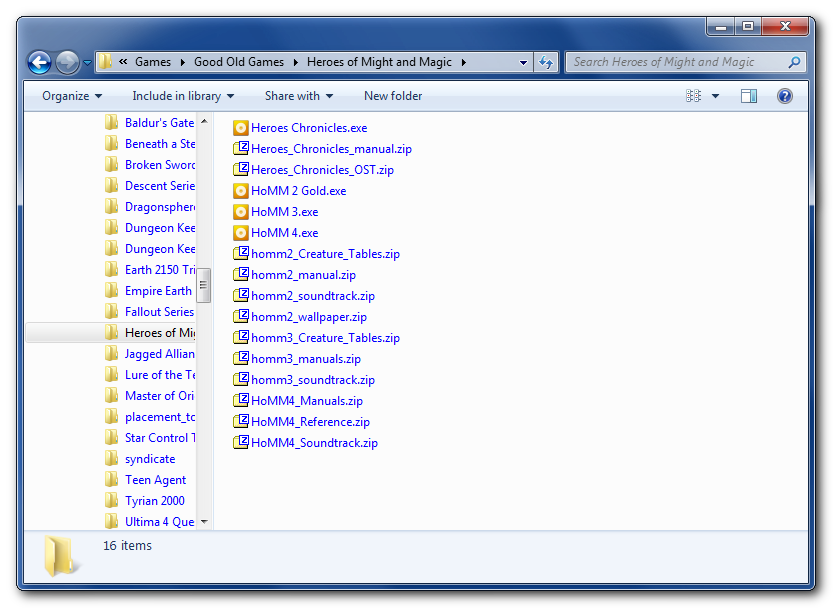Click the Change your view icon
The image size is (833, 608).
click(694, 96)
